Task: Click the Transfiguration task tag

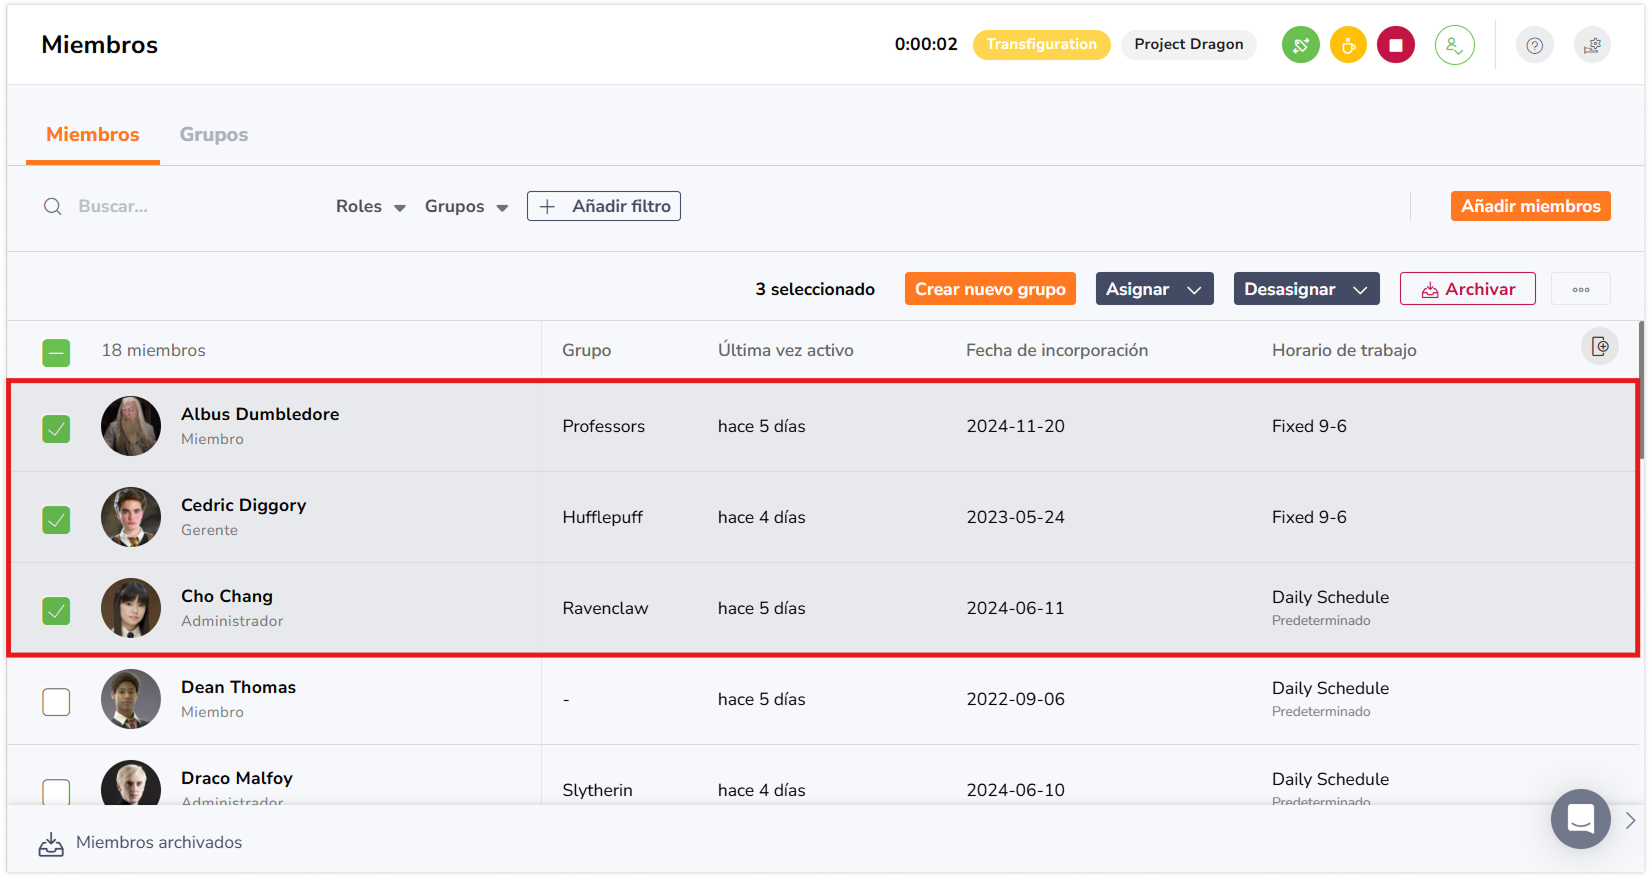Action: 1041,45
